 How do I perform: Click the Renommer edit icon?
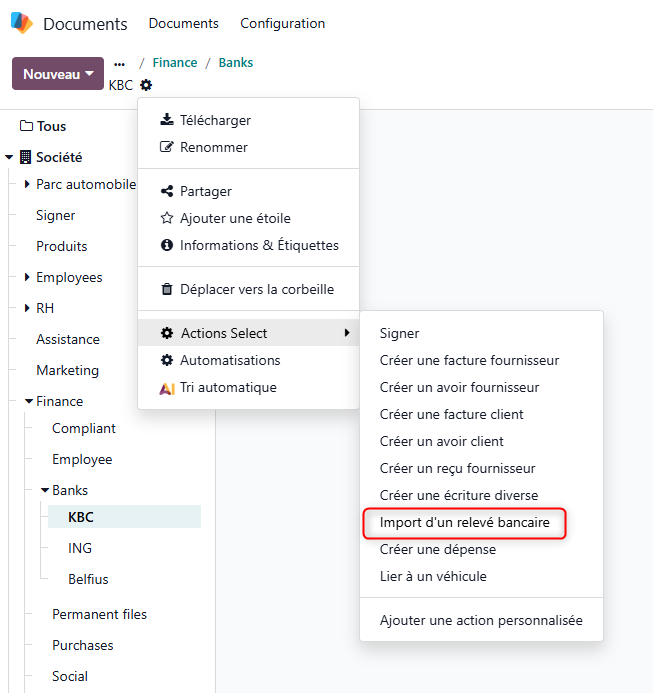point(167,147)
